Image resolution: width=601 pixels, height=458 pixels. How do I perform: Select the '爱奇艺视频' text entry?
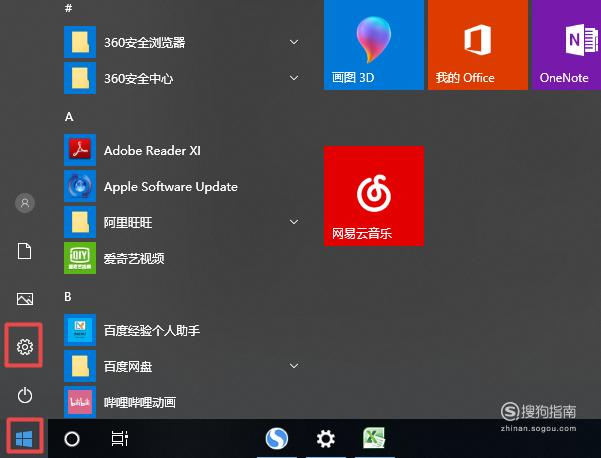coord(134,259)
